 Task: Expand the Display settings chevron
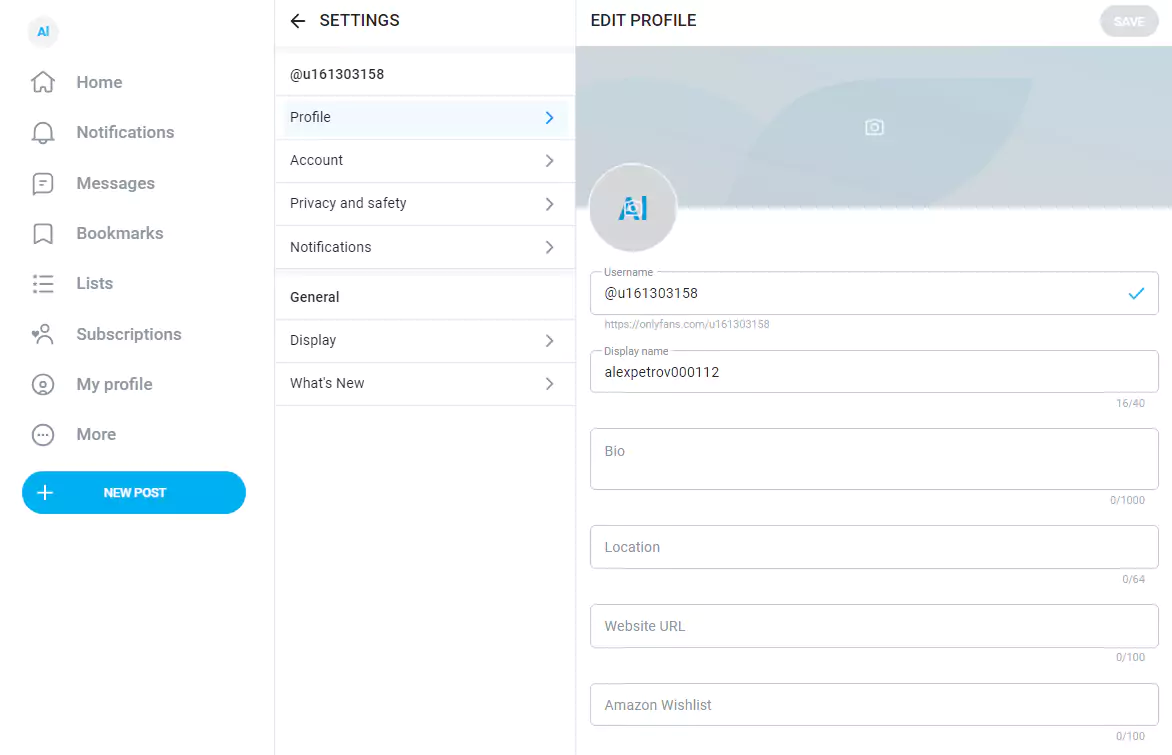(x=549, y=341)
